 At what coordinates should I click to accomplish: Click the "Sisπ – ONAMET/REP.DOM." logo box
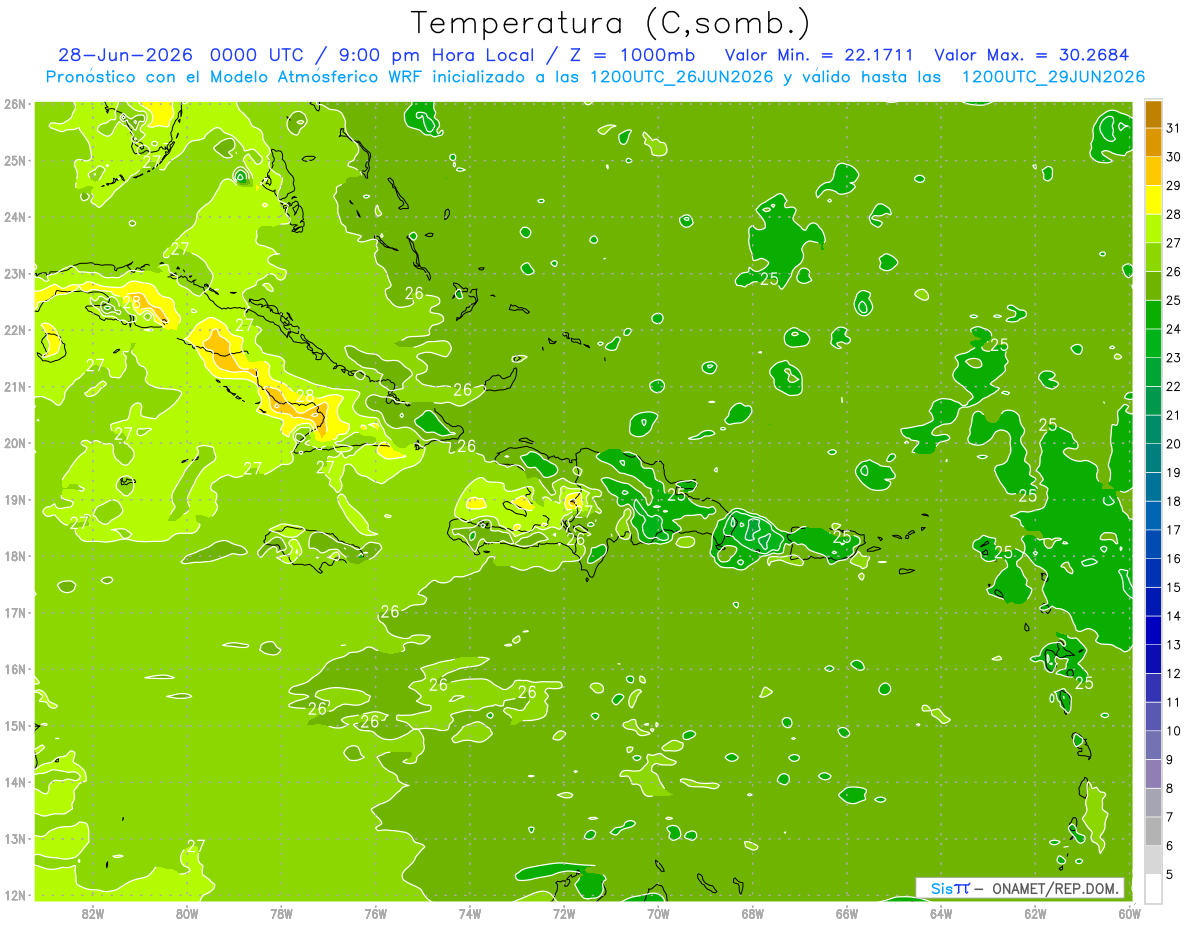click(1020, 888)
